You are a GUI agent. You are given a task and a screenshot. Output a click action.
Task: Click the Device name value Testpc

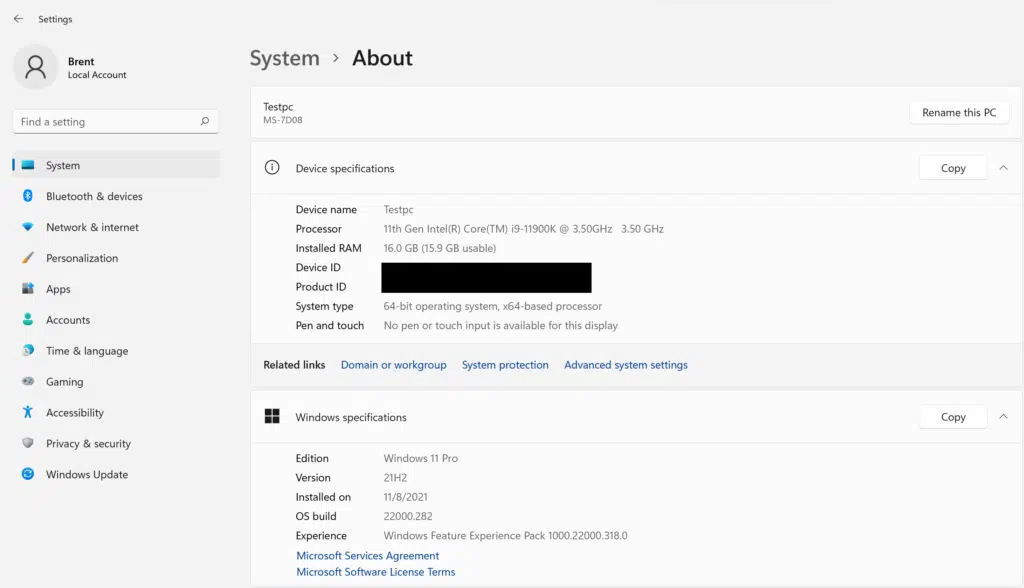(398, 210)
